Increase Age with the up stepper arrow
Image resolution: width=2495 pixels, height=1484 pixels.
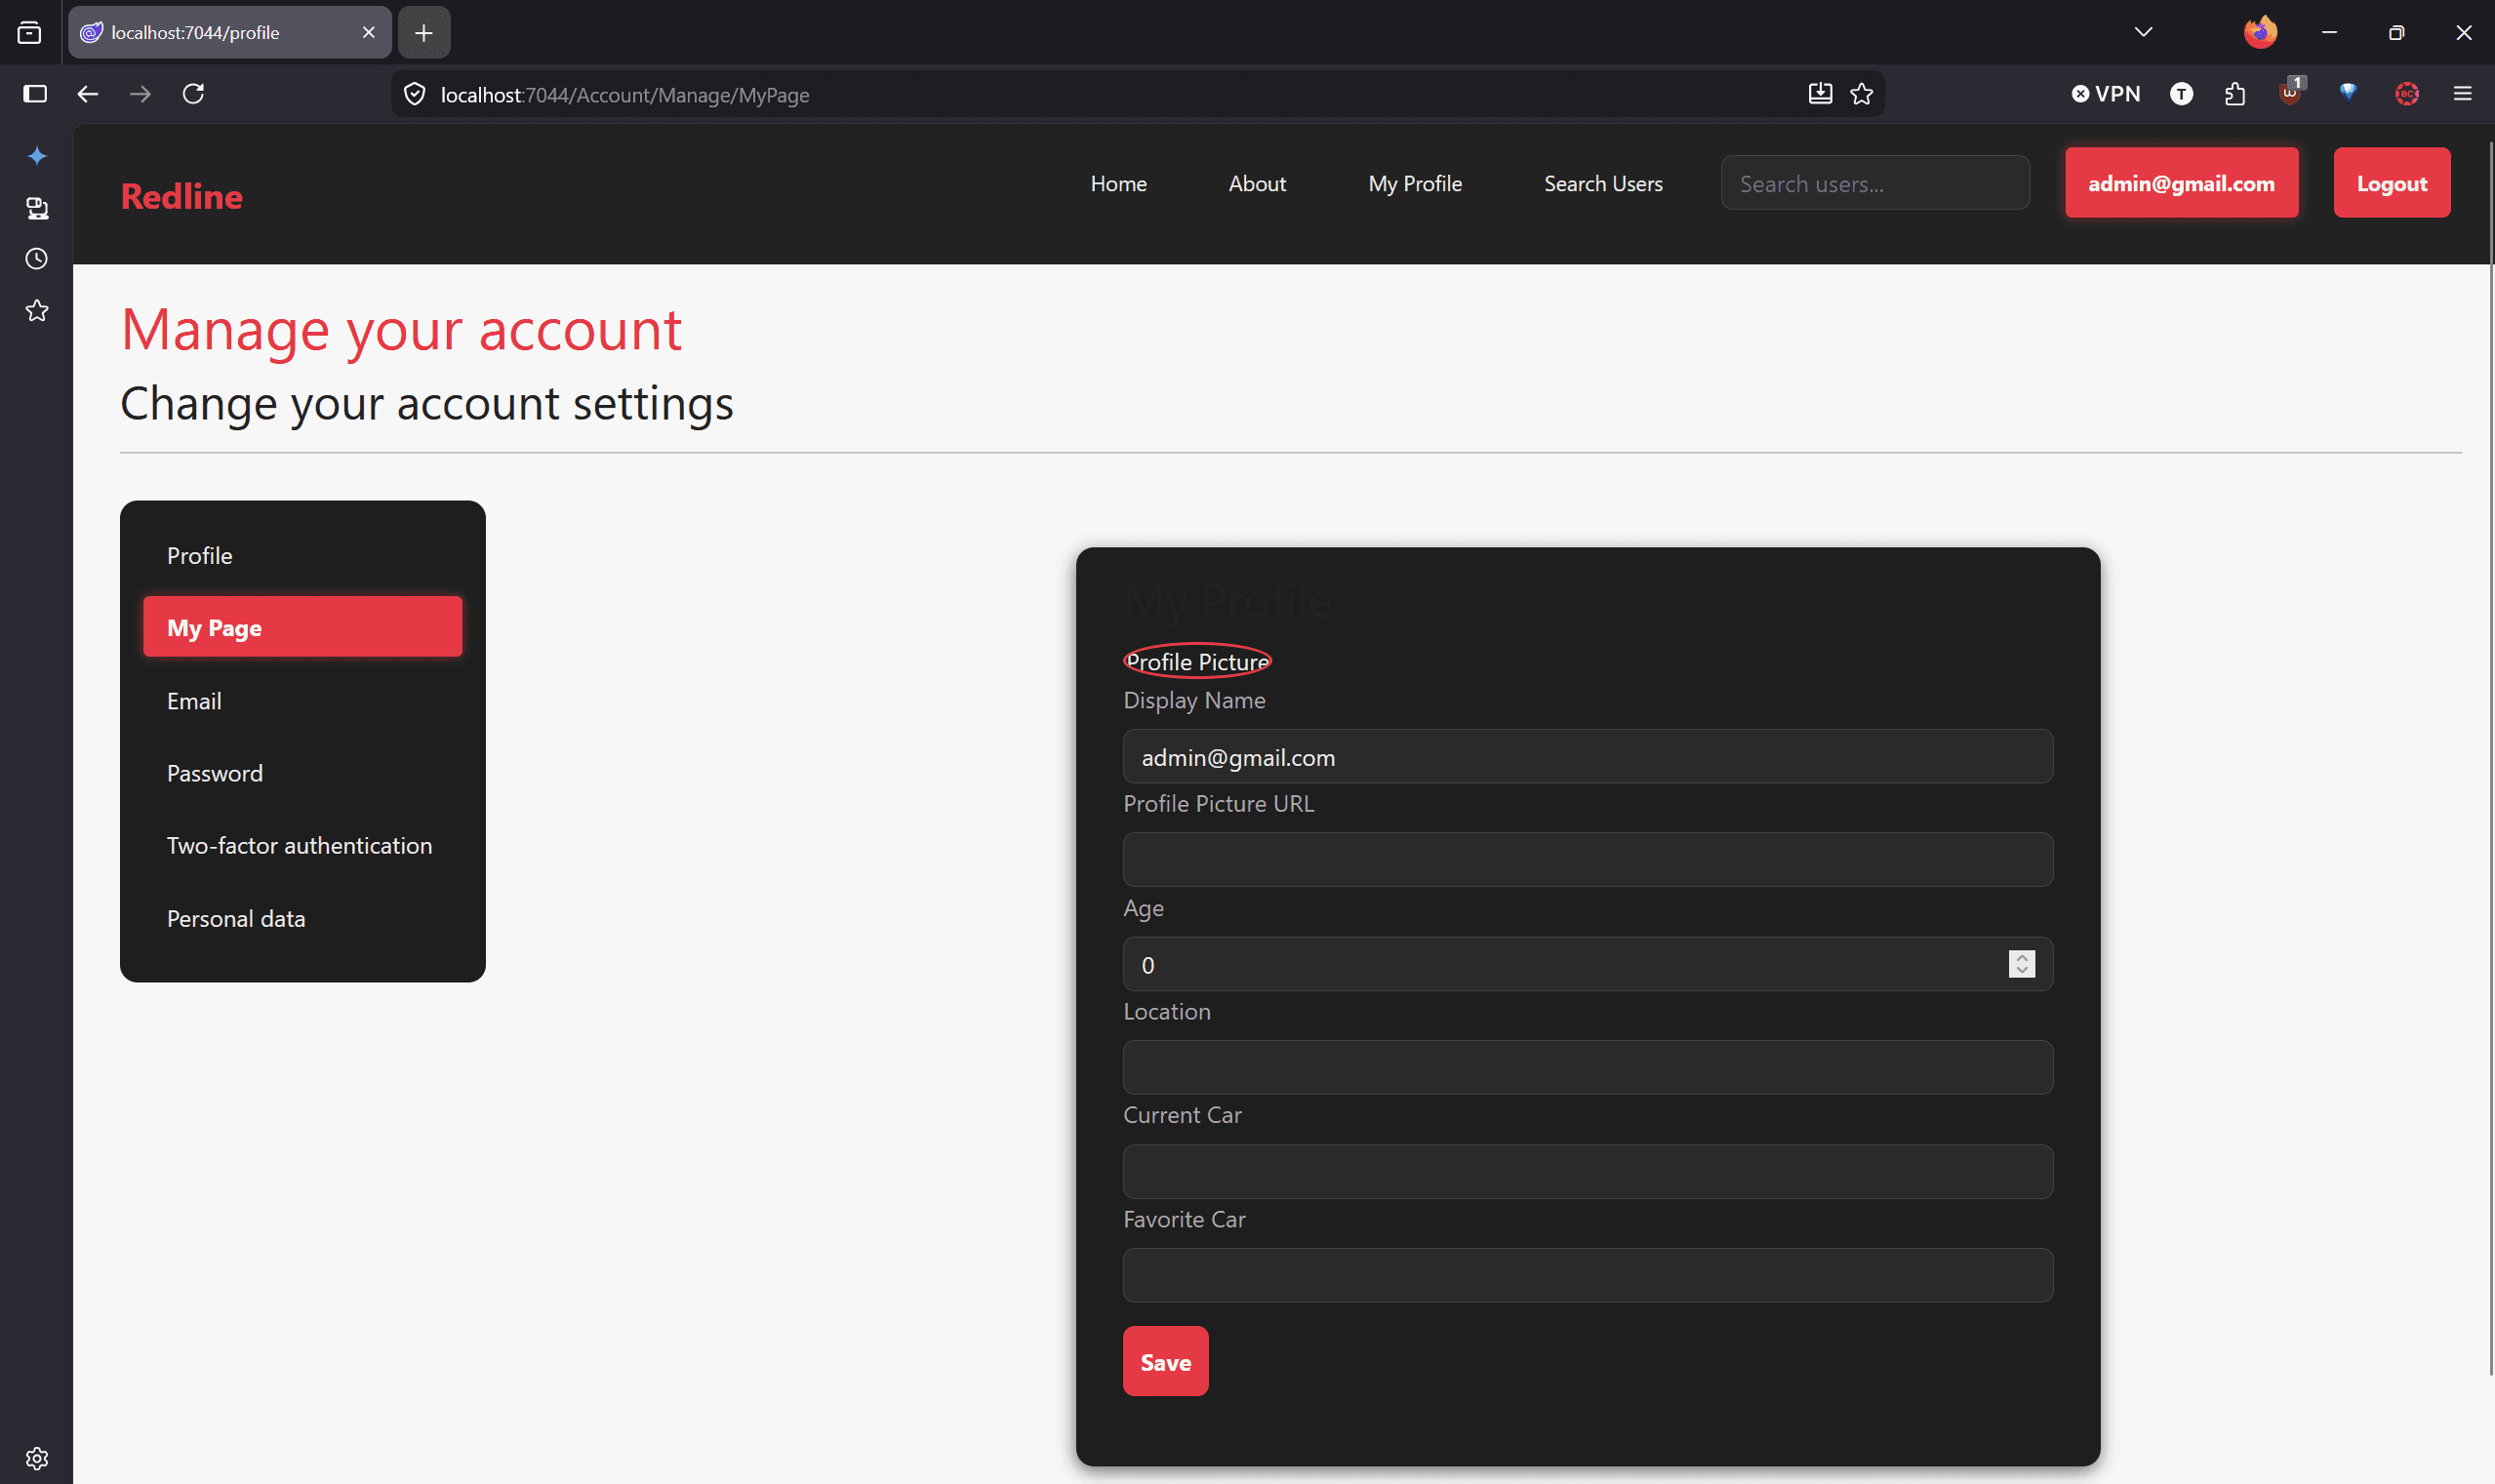tap(2021, 957)
